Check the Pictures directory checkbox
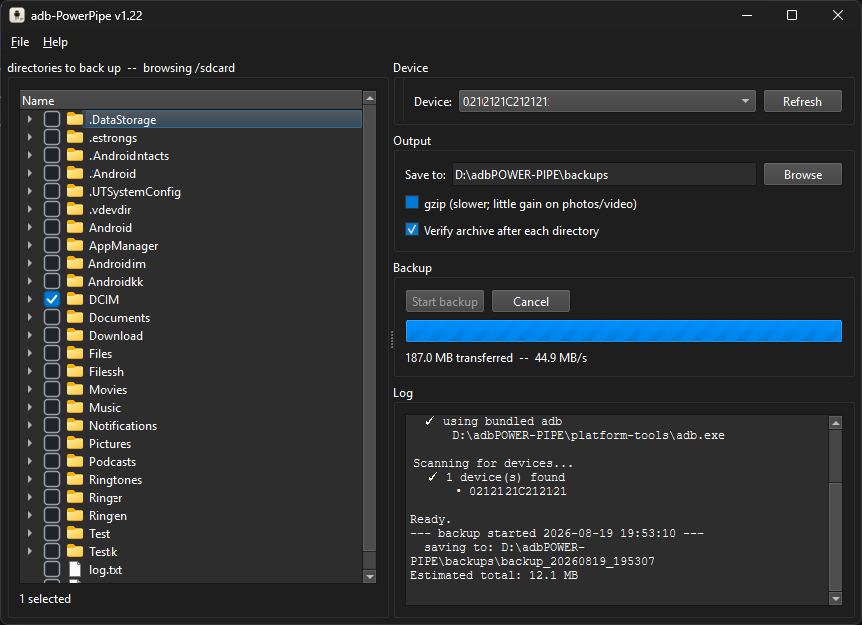The height and width of the screenshot is (625, 862). [x=52, y=444]
